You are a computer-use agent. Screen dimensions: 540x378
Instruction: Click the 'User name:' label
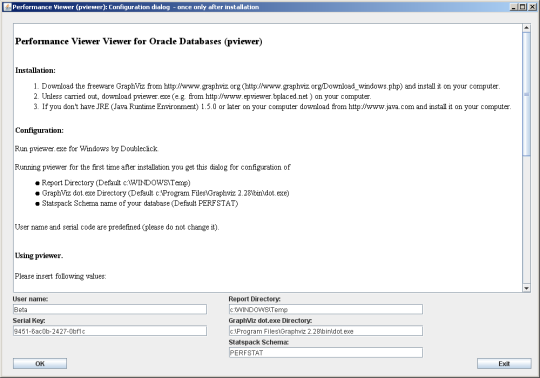click(30, 299)
